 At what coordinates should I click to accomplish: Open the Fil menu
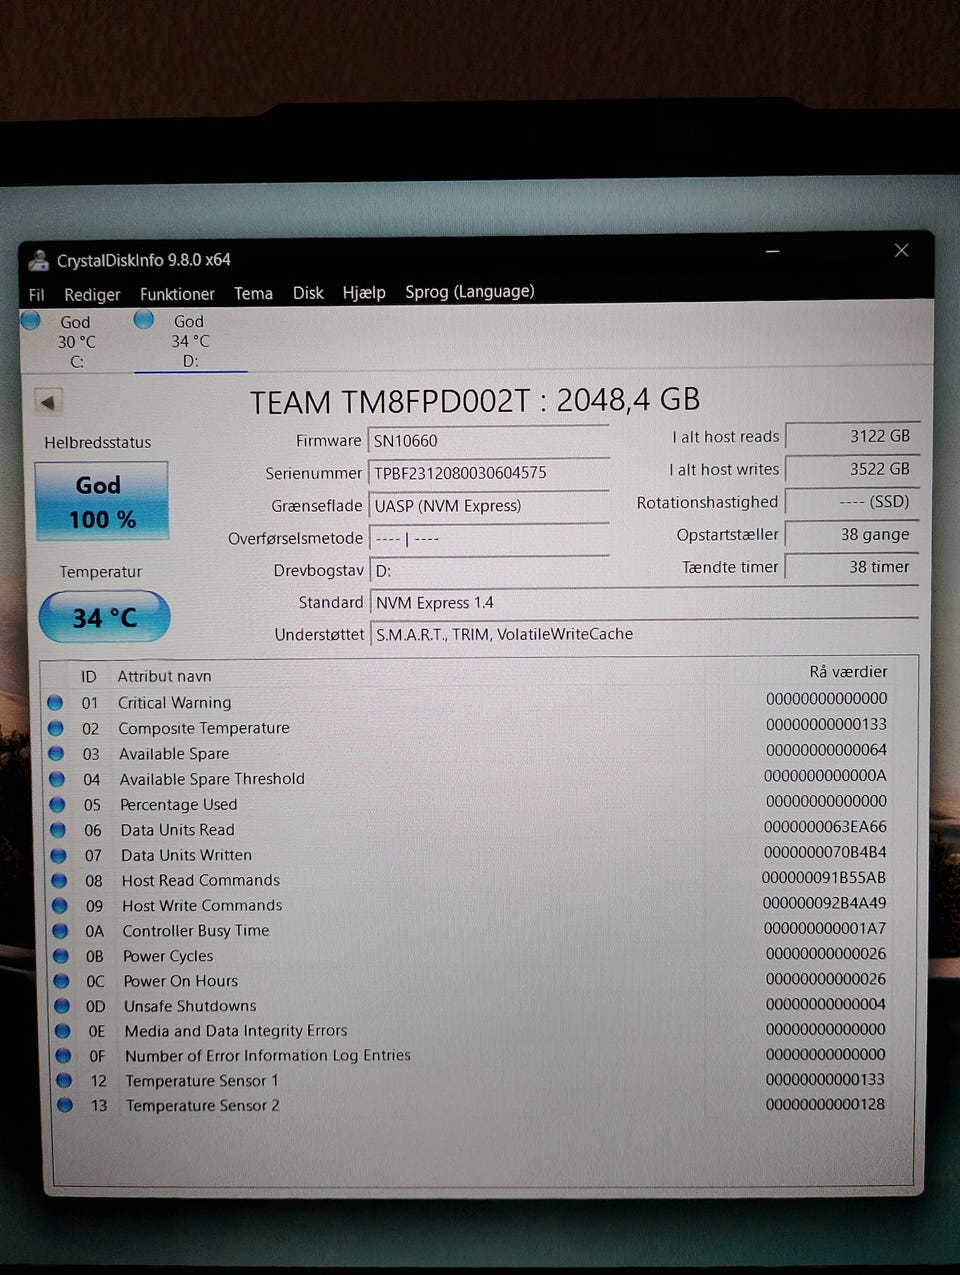(37, 294)
